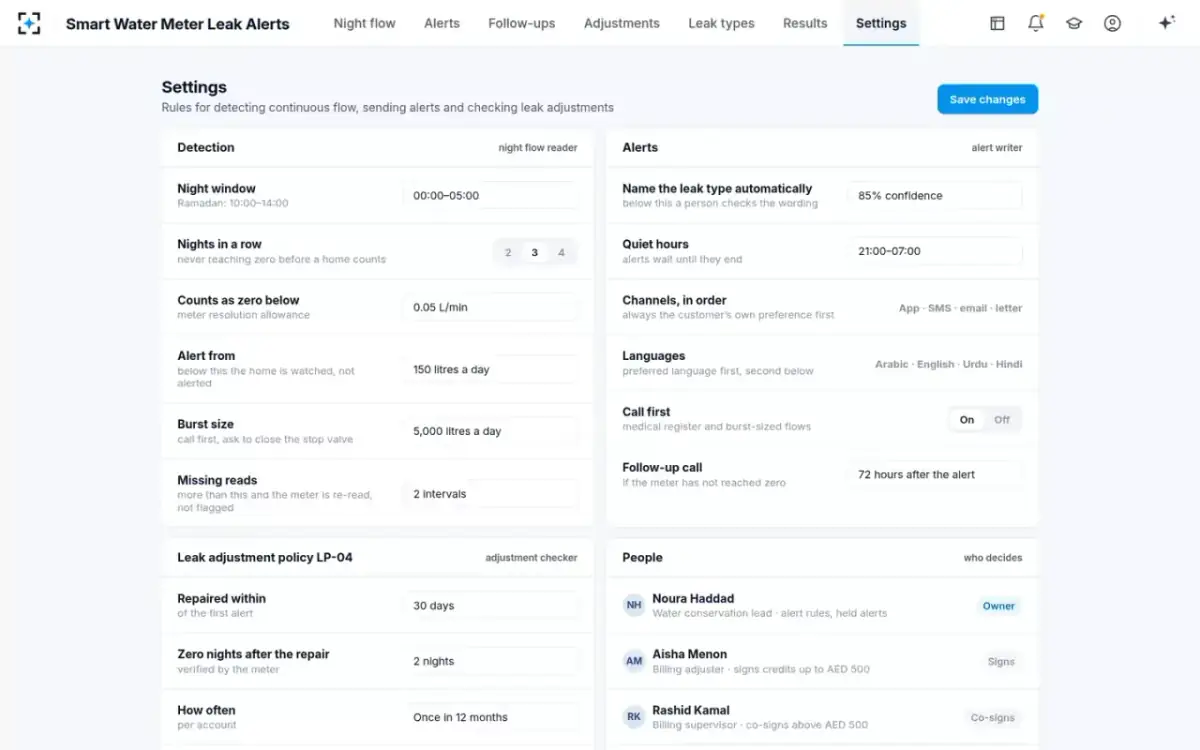Click the Counts as zero below field
Viewport: 1200px width, 750px height.
point(491,308)
